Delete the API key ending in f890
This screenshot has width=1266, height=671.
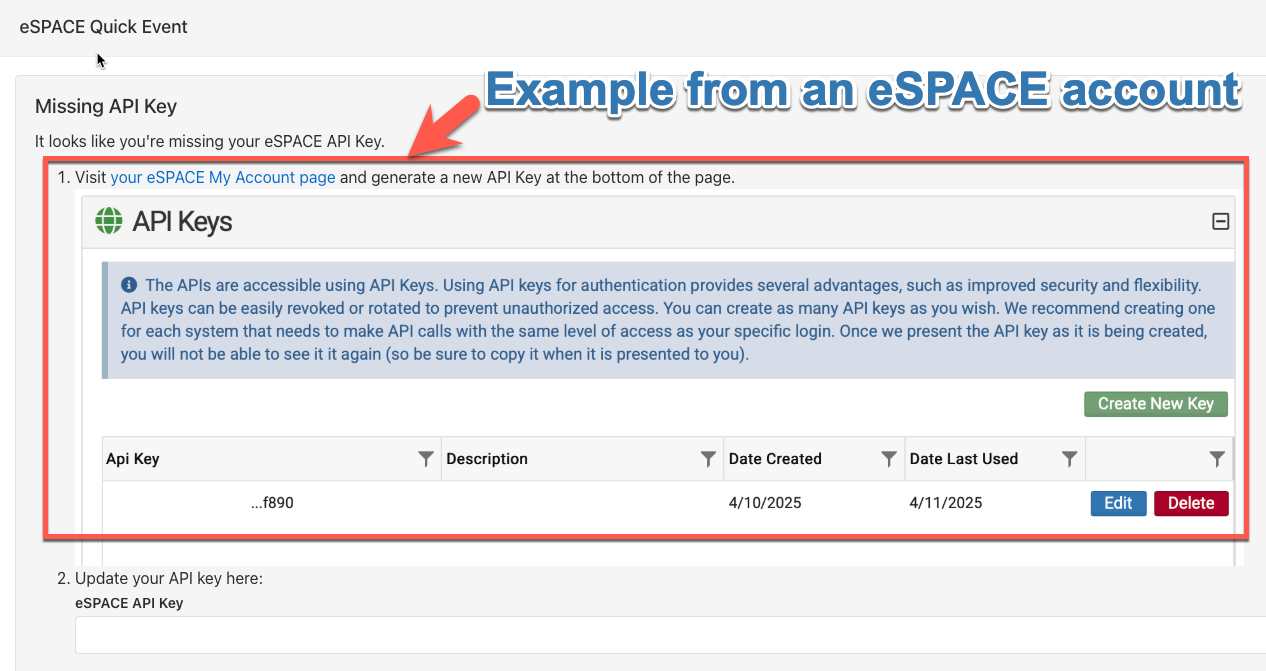pos(1191,503)
